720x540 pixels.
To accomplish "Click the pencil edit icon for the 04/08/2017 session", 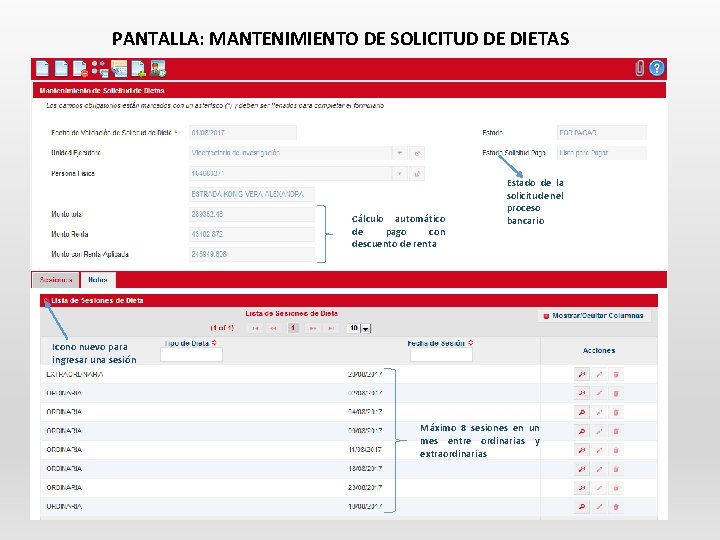I will [599, 412].
